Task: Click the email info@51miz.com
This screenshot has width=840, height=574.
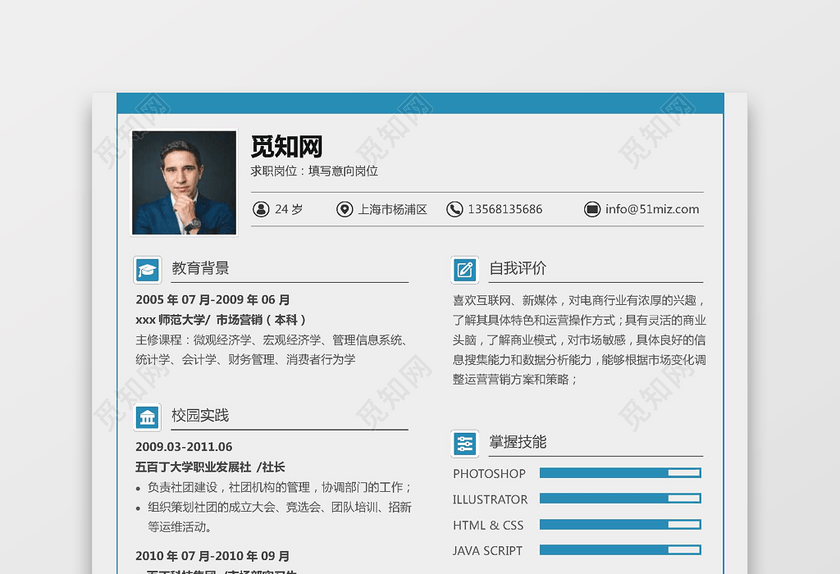Action: click(x=652, y=209)
